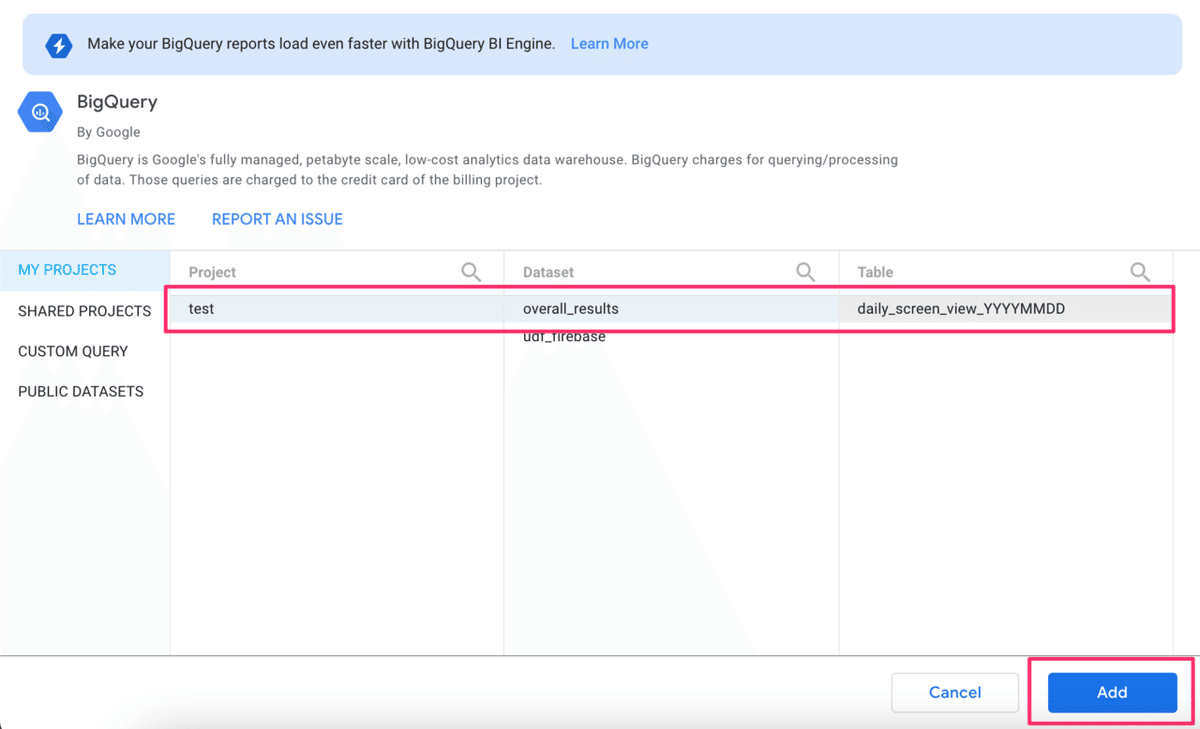The image size is (1200, 729).
Task: Click the LEARN MORE link under description
Action: (x=126, y=219)
